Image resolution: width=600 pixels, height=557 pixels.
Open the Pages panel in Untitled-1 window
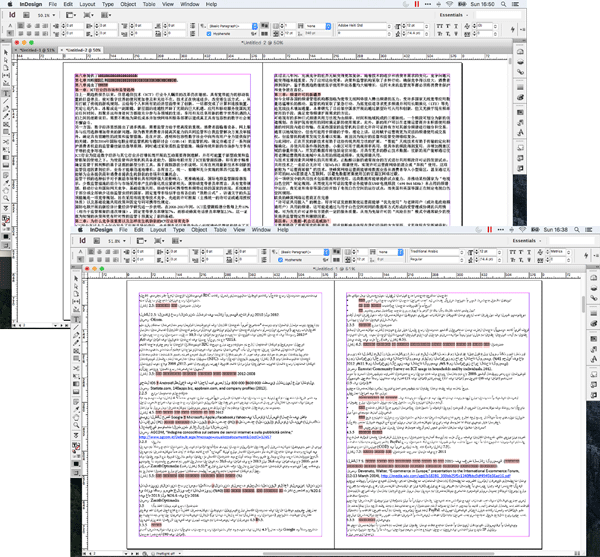click(x=593, y=278)
